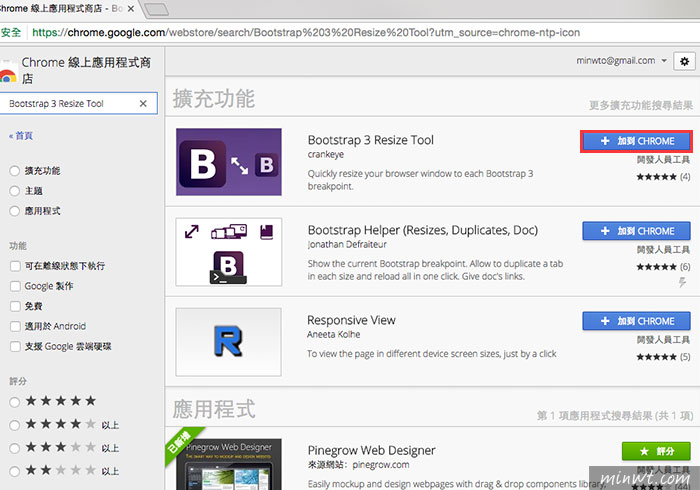Viewport: 700px width, 490px height.
Task: Click the pinegrow.com source site text
Action: [381, 465]
